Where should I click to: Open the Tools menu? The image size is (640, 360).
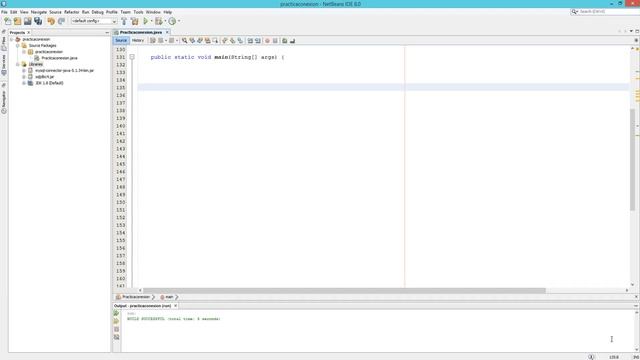pos(138,12)
